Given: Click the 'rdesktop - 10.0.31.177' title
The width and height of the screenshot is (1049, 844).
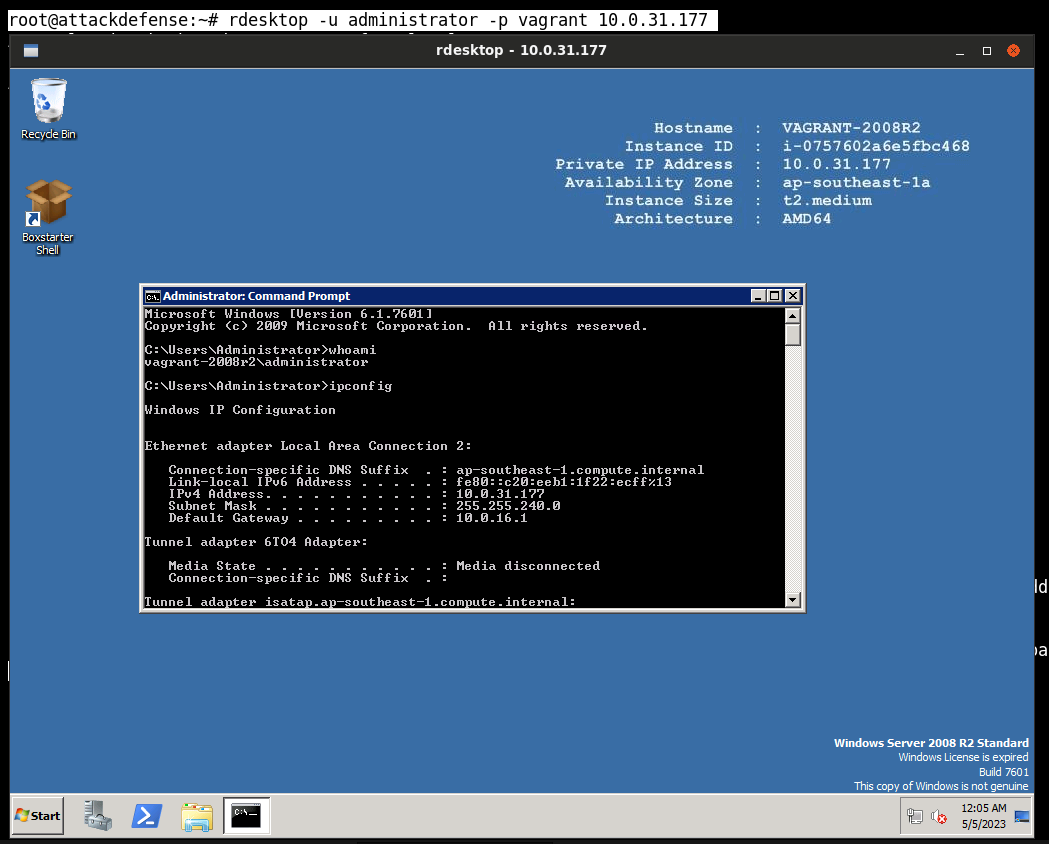Looking at the screenshot, I should (x=521, y=50).
